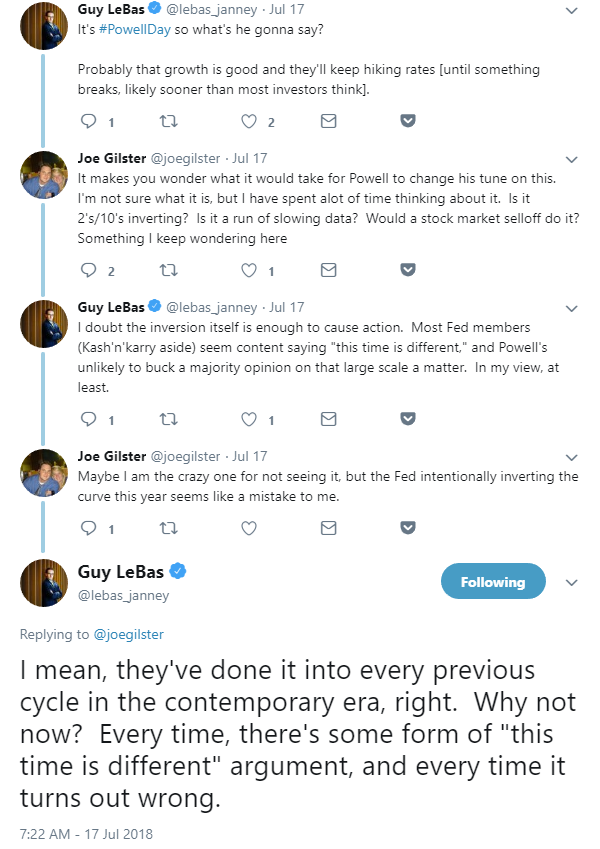
Task: Send the #PowellDay tweet via direct message
Action: point(328,122)
